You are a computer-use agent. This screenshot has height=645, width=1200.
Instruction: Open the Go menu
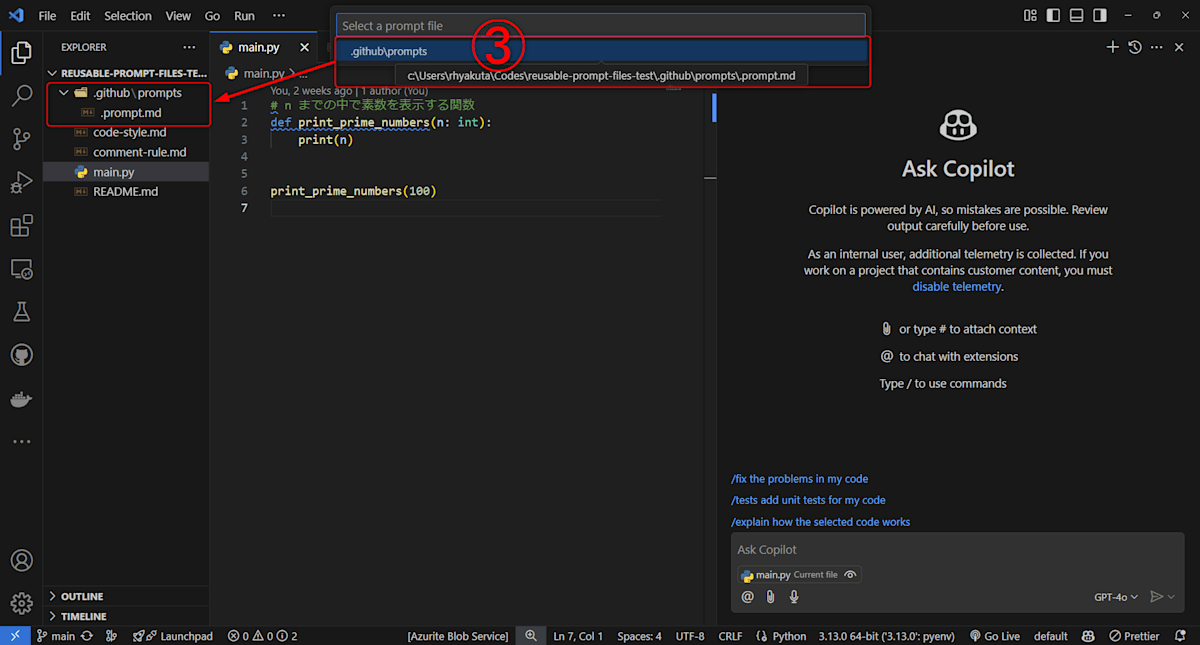click(x=212, y=16)
